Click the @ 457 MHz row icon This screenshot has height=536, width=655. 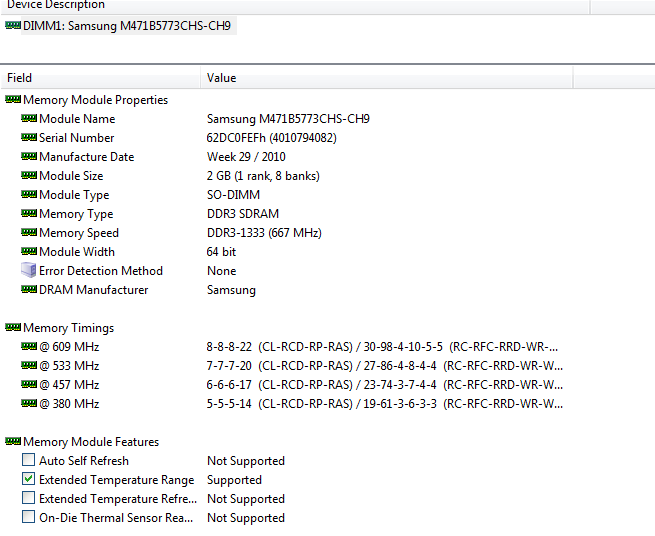click(29, 384)
